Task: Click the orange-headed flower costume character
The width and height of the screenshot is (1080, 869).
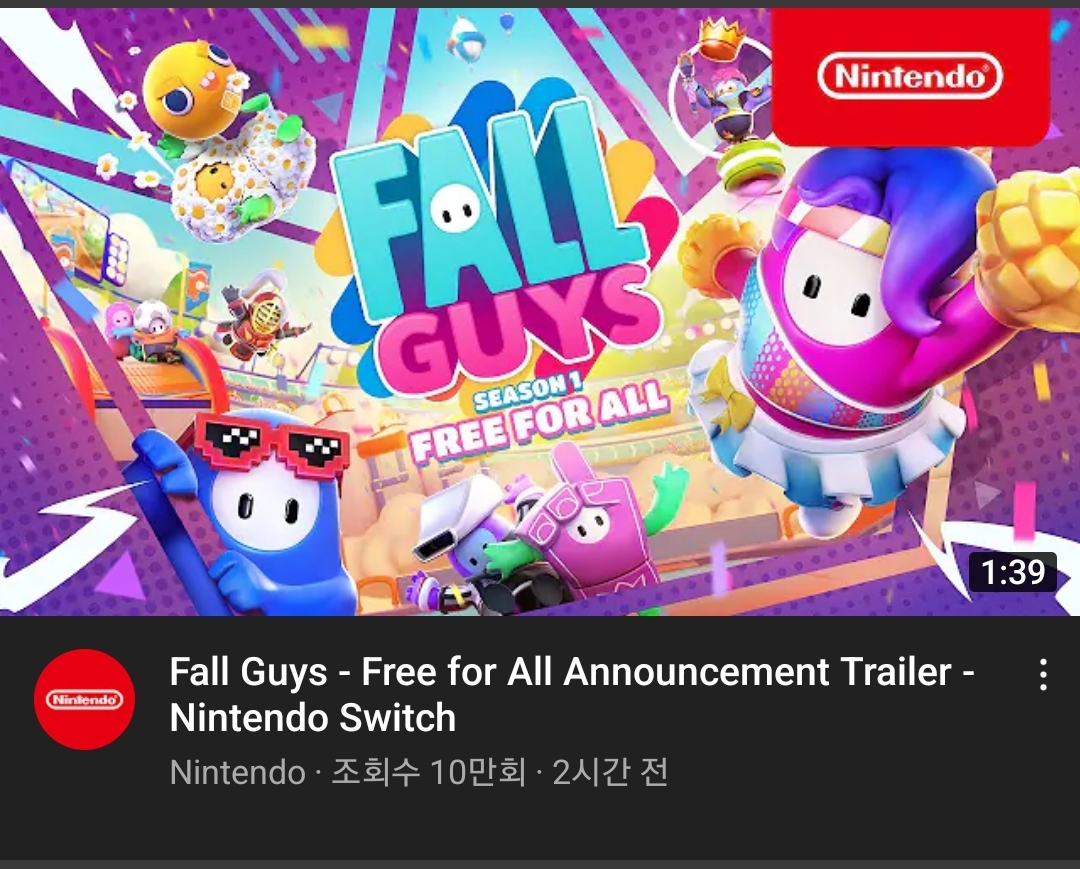Action: (227, 139)
